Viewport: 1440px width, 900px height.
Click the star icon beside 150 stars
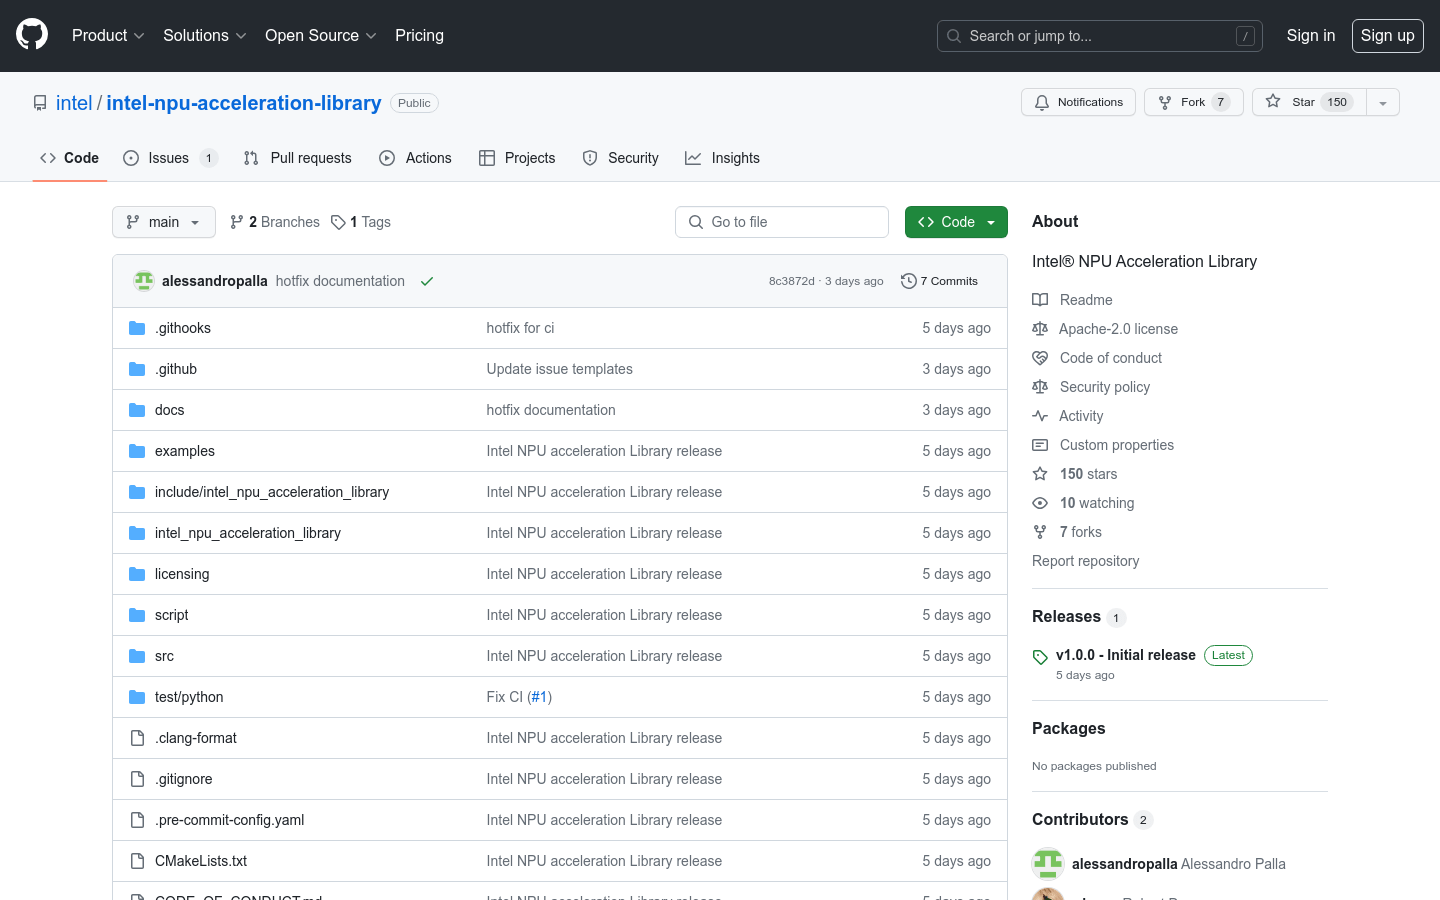point(1040,474)
